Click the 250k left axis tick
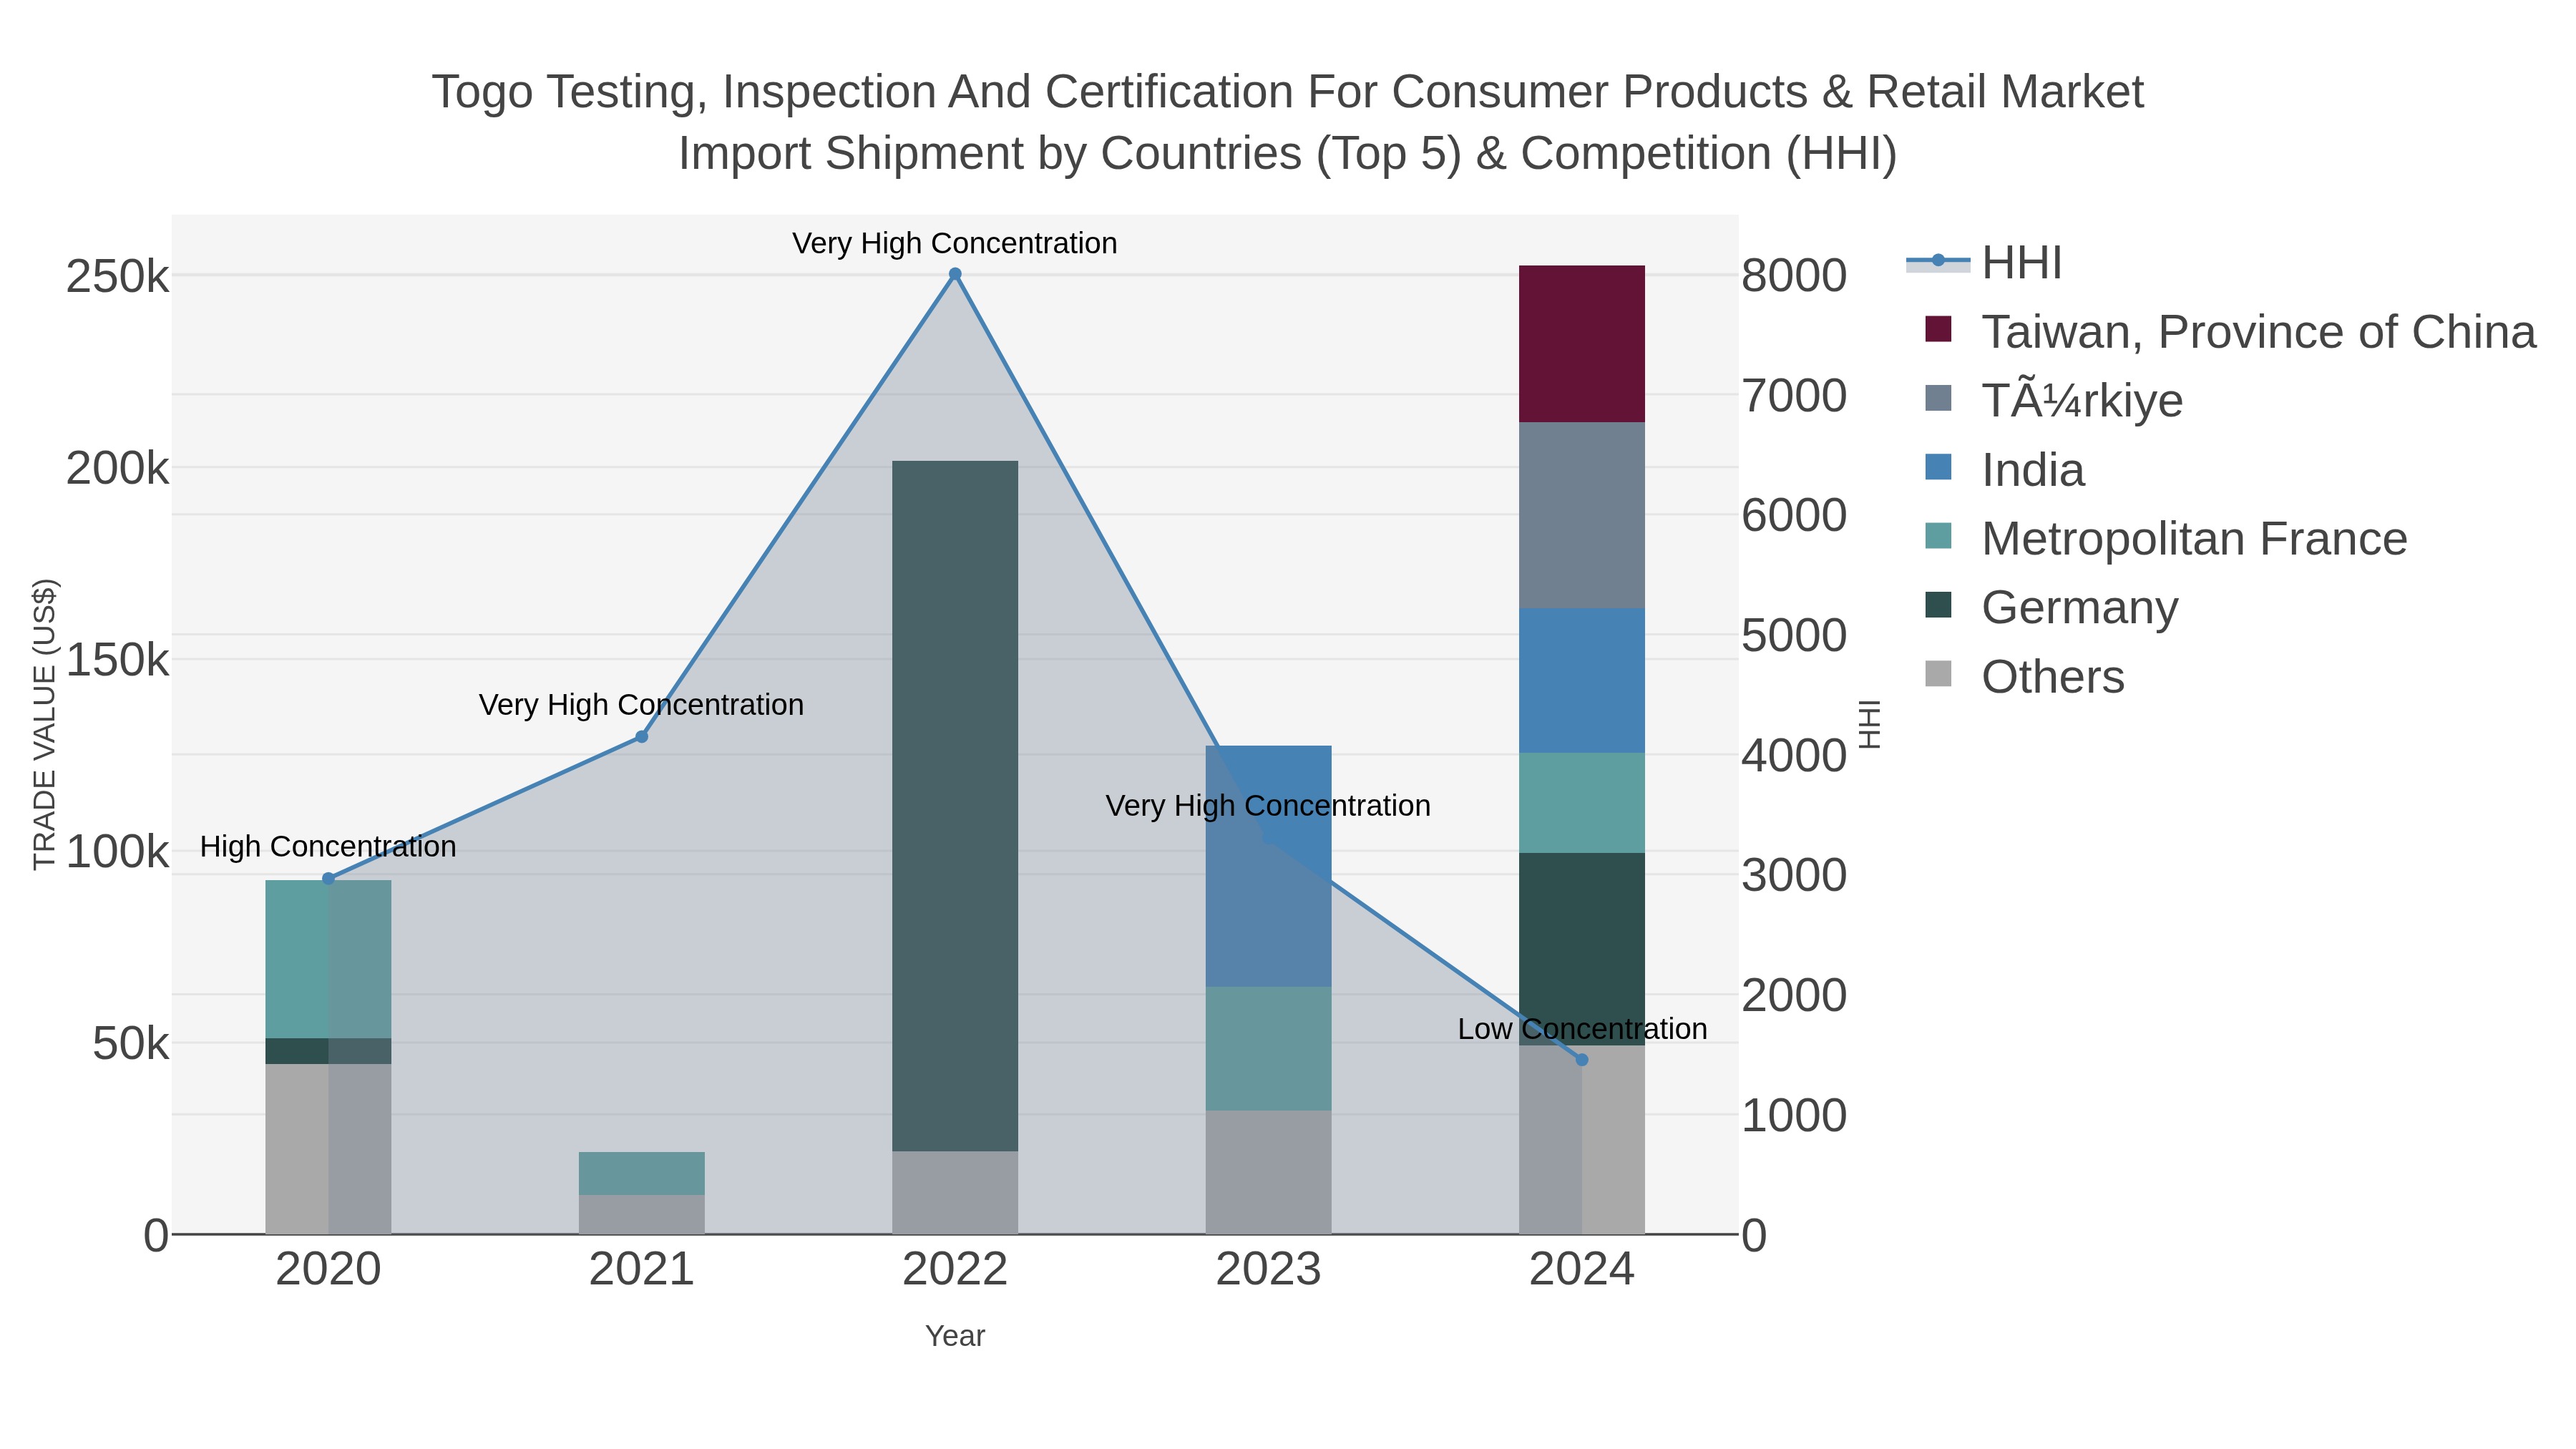The width and height of the screenshot is (2576, 1449). click(118, 277)
